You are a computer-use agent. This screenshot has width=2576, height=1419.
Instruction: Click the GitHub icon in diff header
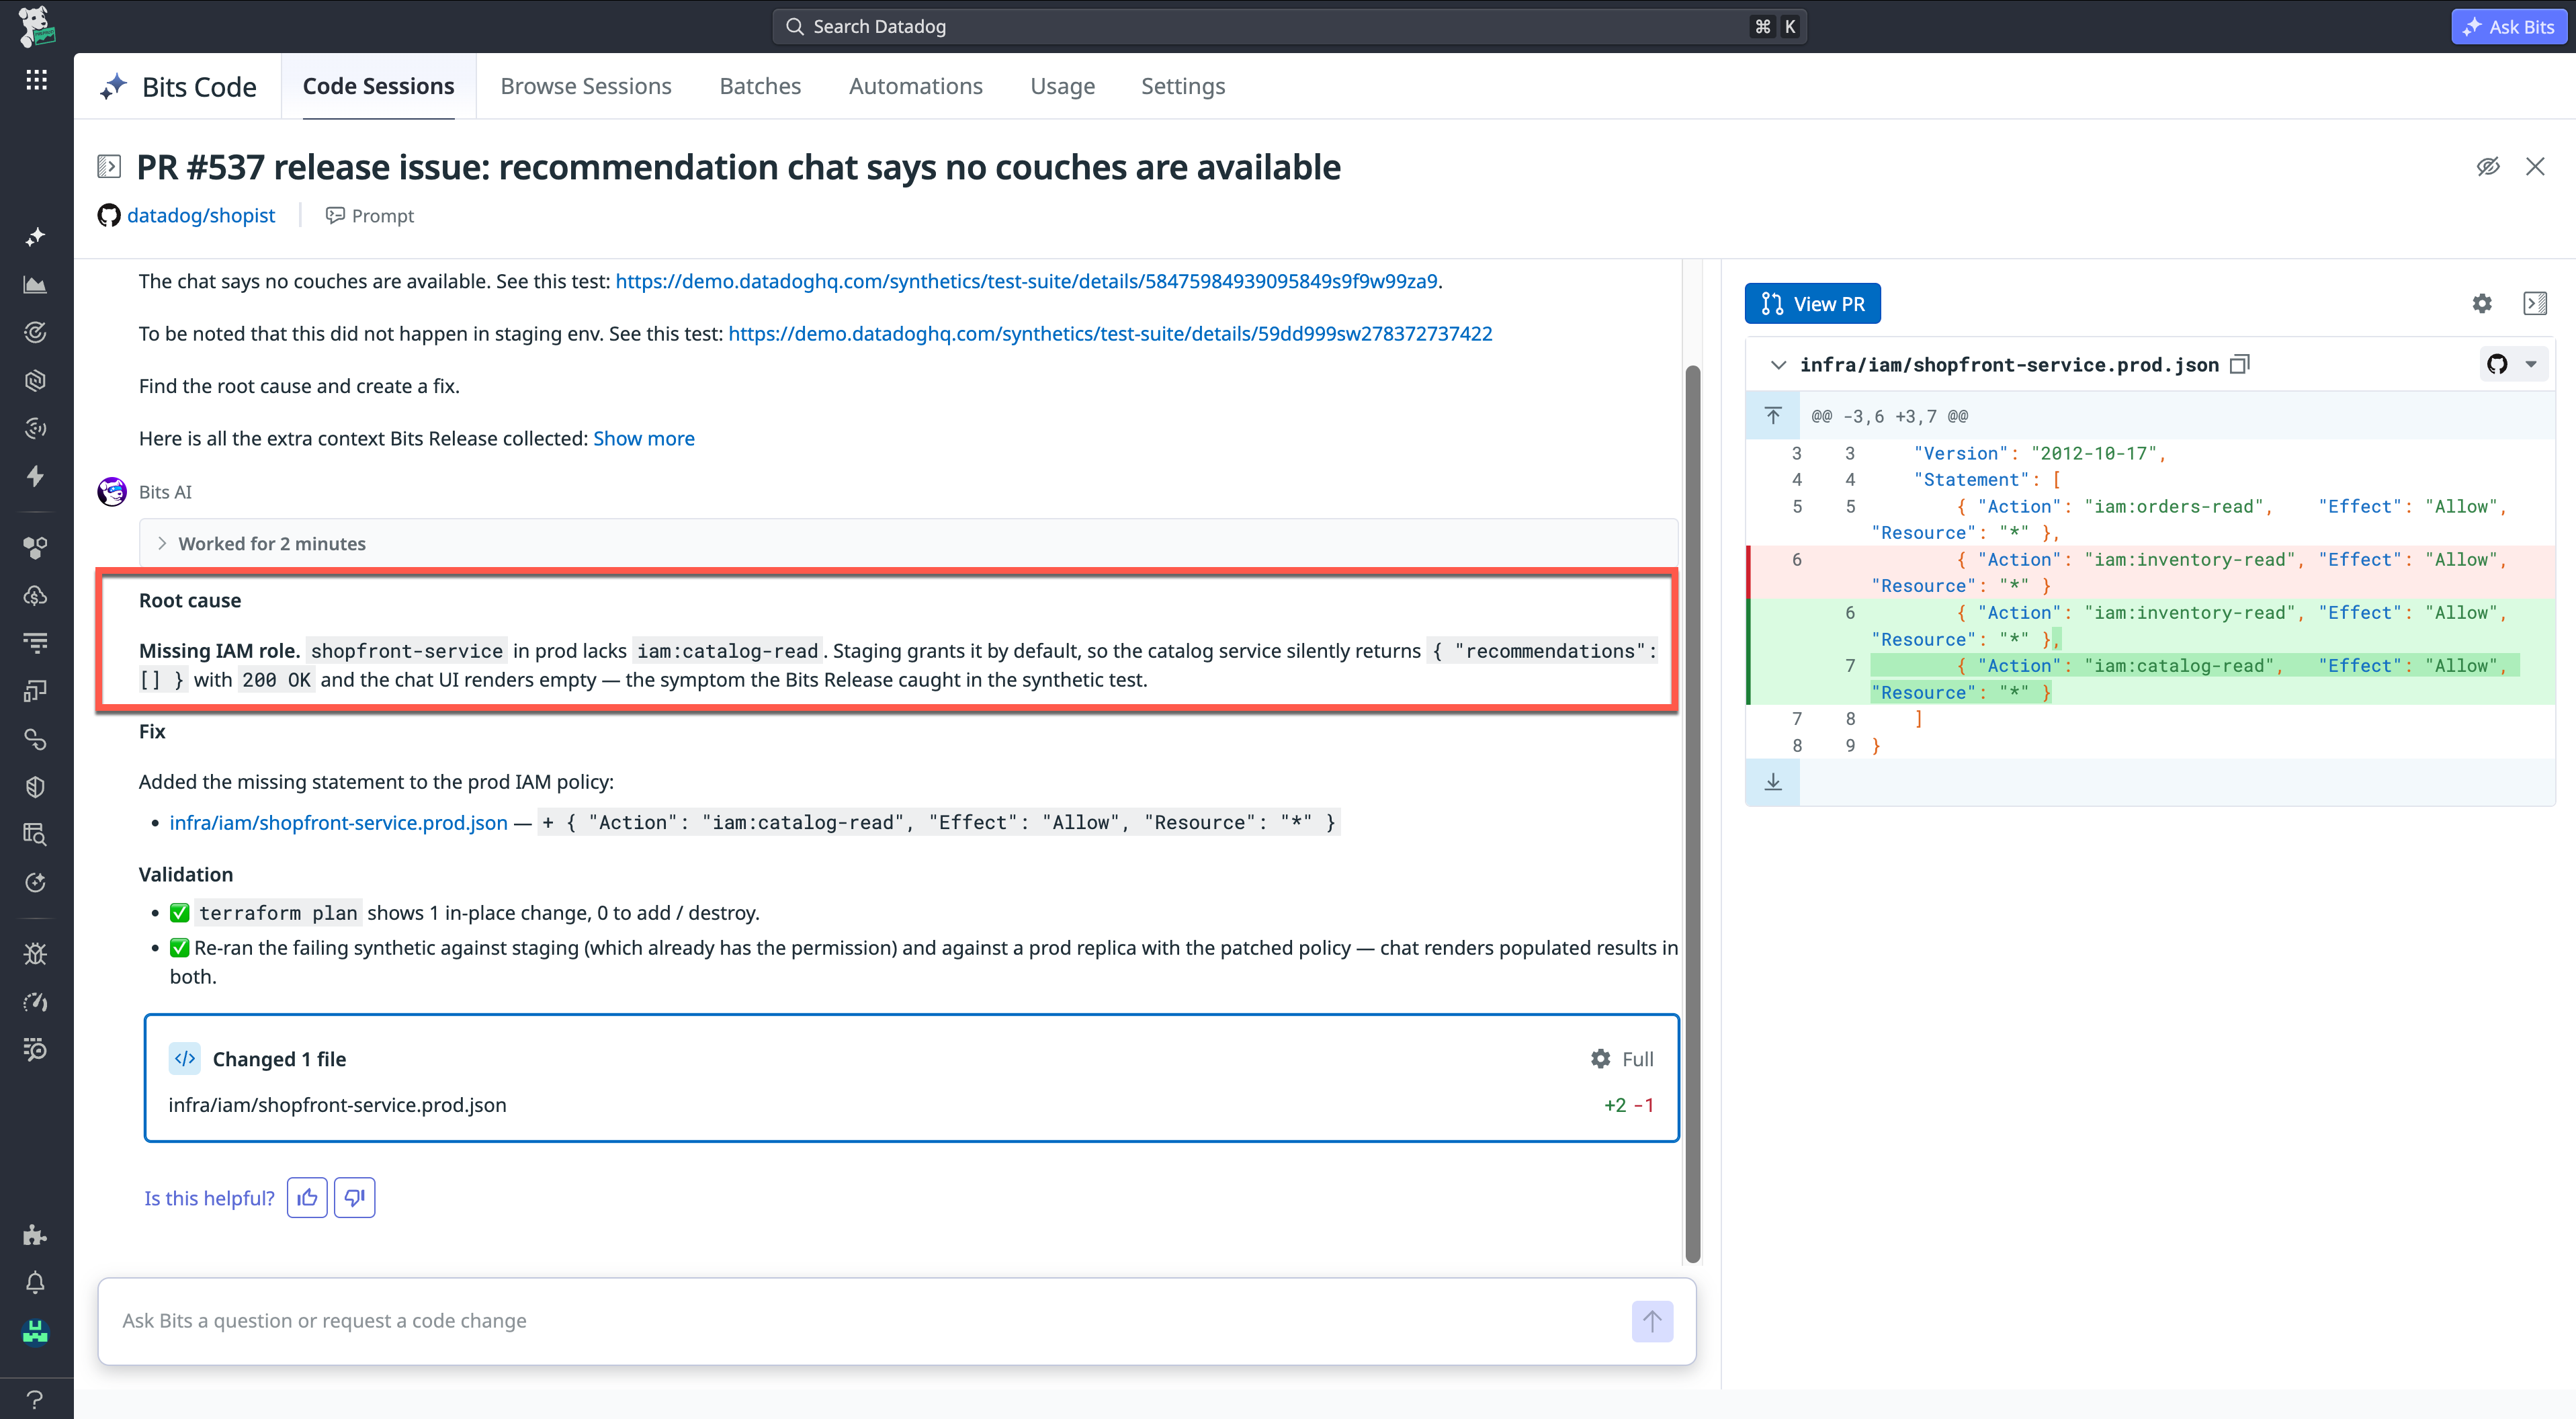pyautogui.click(x=2497, y=364)
